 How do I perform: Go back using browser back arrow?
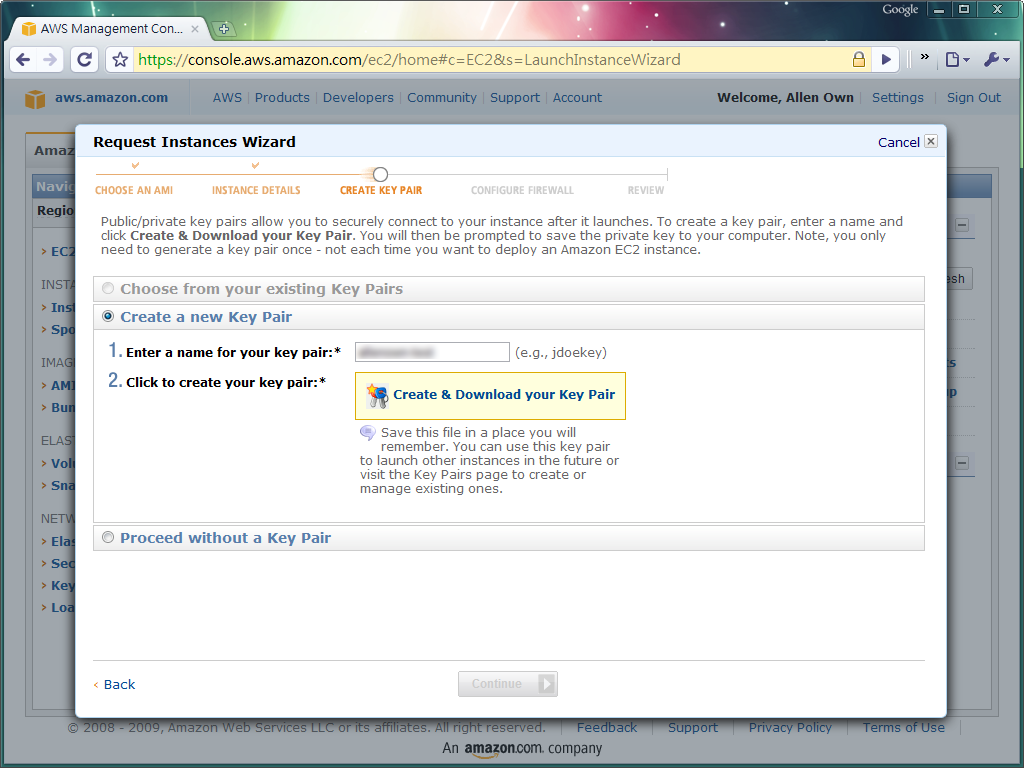(23, 60)
